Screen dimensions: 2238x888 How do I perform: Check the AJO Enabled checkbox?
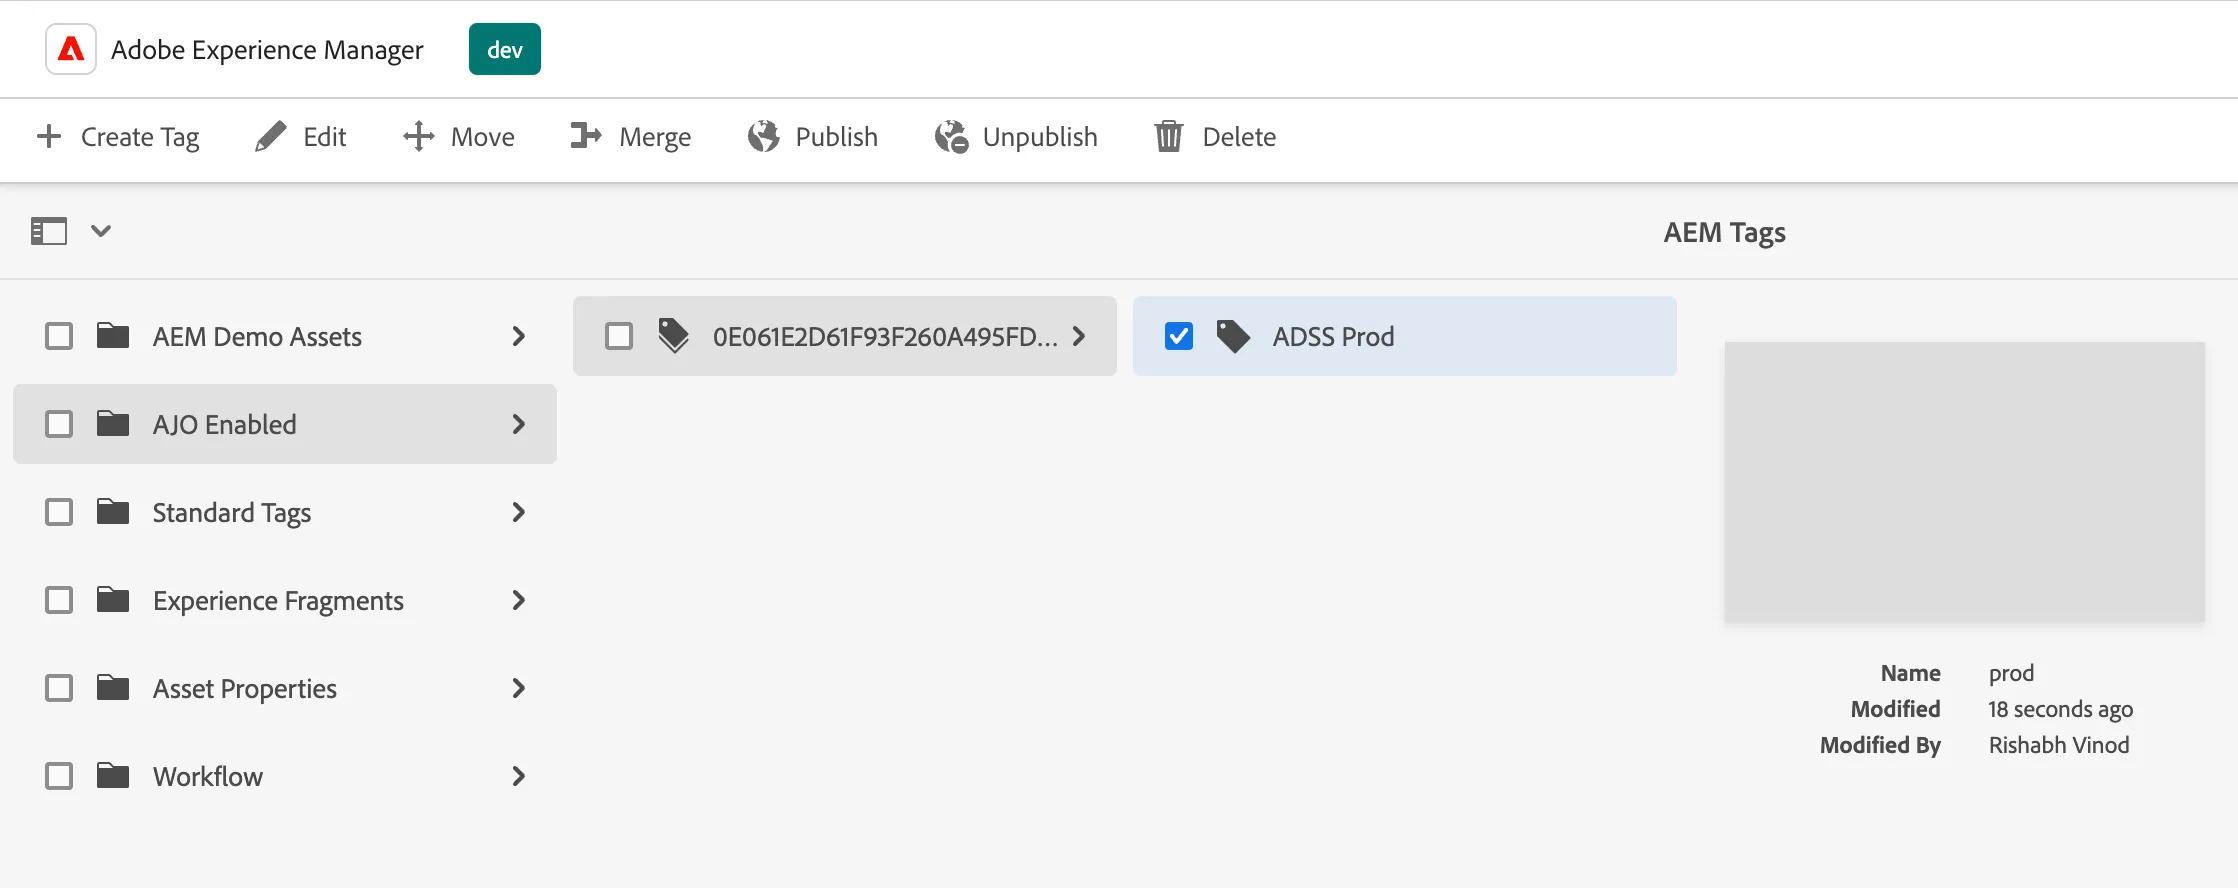(x=59, y=424)
